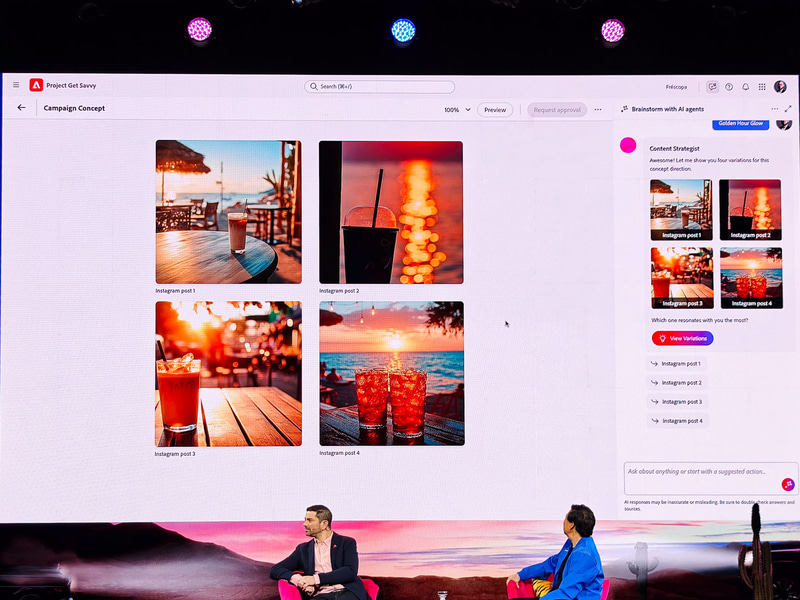This screenshot has height=600, width=800.
Task: Open the user profile avatar
Action: pos(780,87)
